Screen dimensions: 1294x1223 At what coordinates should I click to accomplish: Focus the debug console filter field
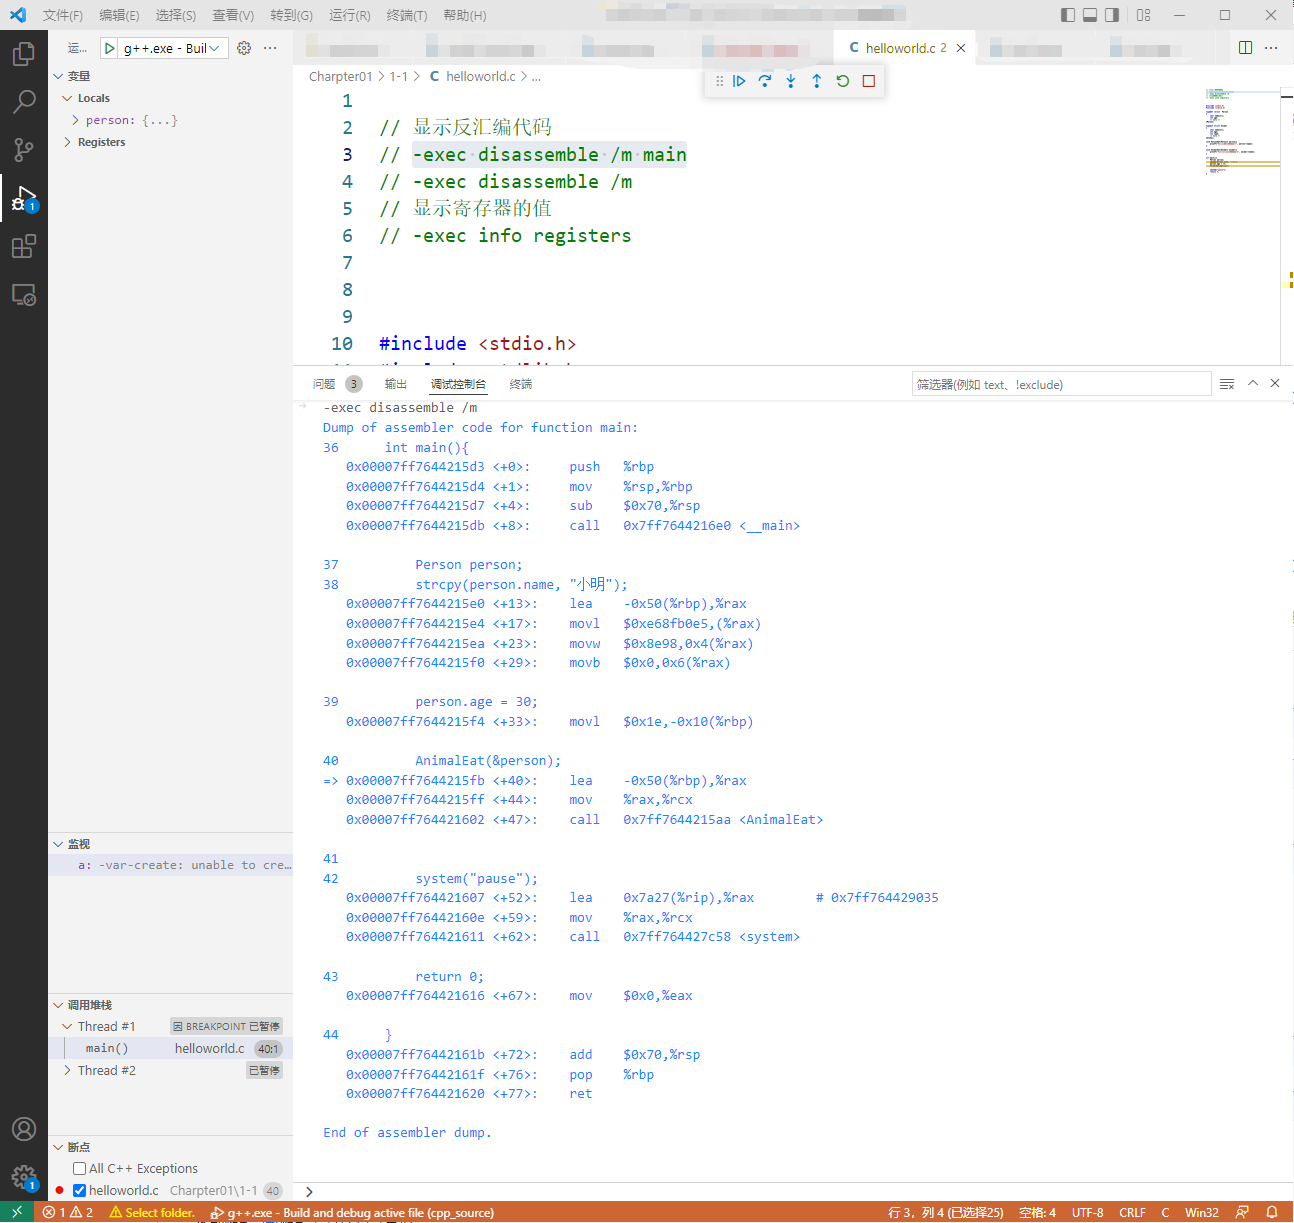(1061, 384)
